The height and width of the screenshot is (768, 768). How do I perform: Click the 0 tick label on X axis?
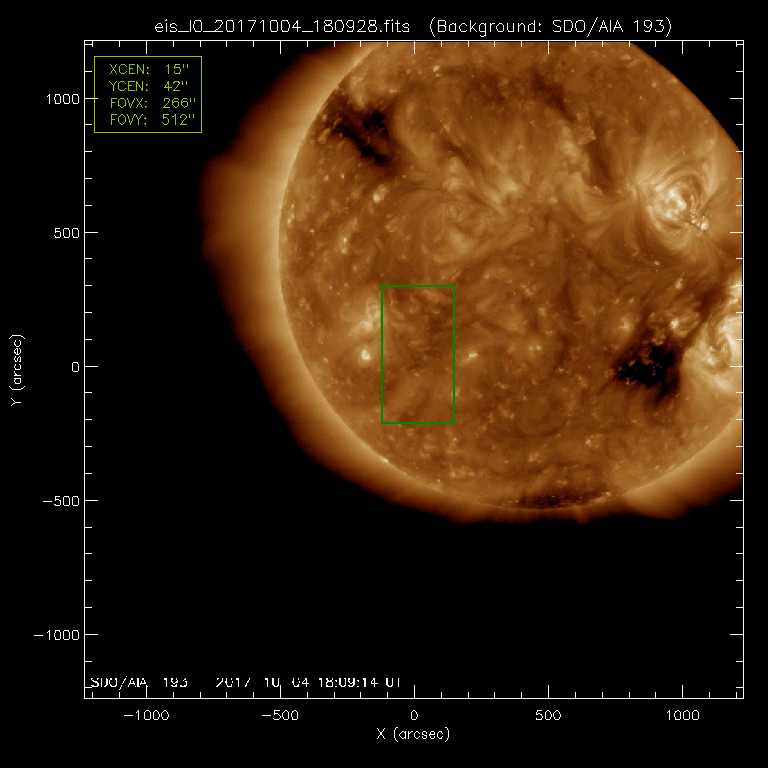click(413, 716)
